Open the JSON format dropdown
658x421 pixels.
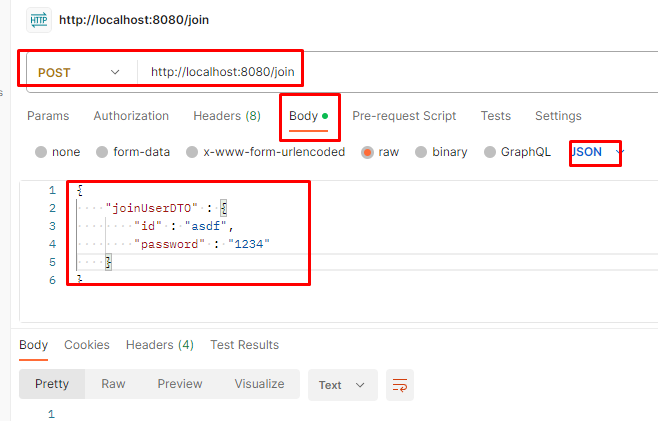(596, 152)
